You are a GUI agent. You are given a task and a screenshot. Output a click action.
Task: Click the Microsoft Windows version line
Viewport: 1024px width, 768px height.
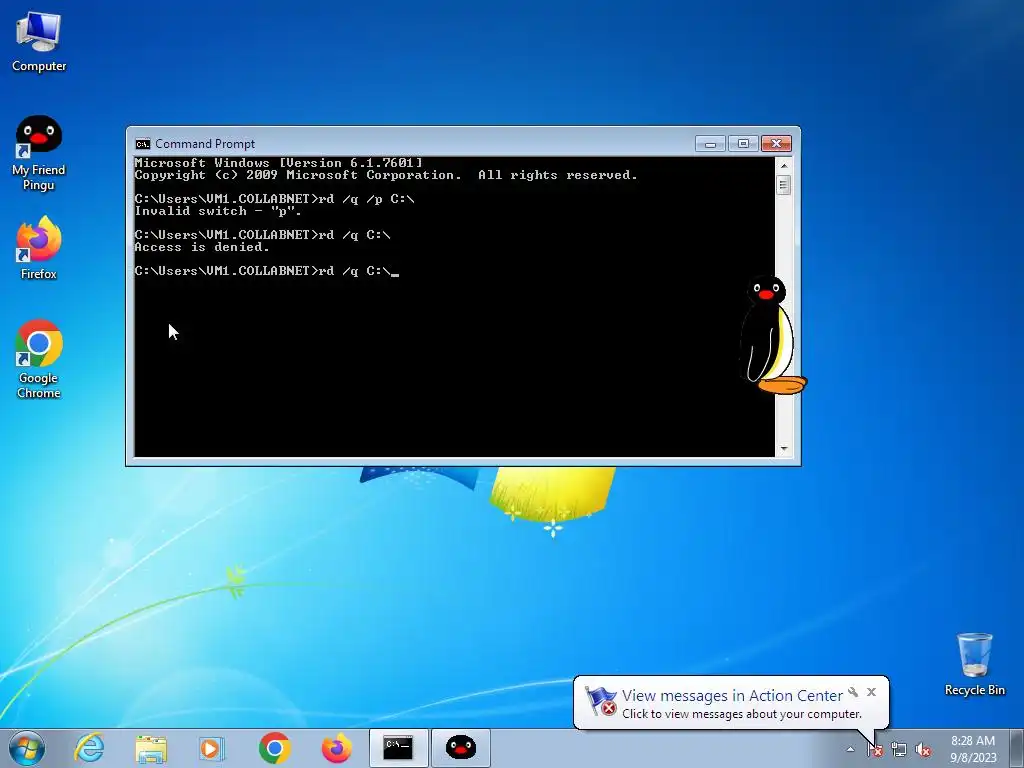point(279,163)
